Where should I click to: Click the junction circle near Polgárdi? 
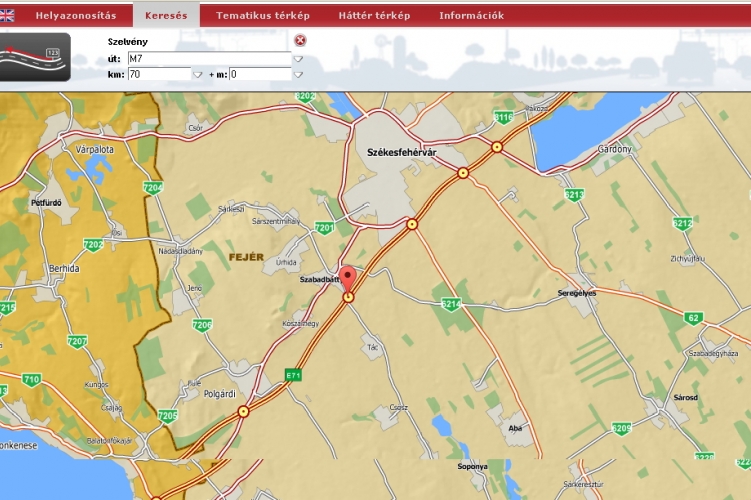(x=243, y=411)
